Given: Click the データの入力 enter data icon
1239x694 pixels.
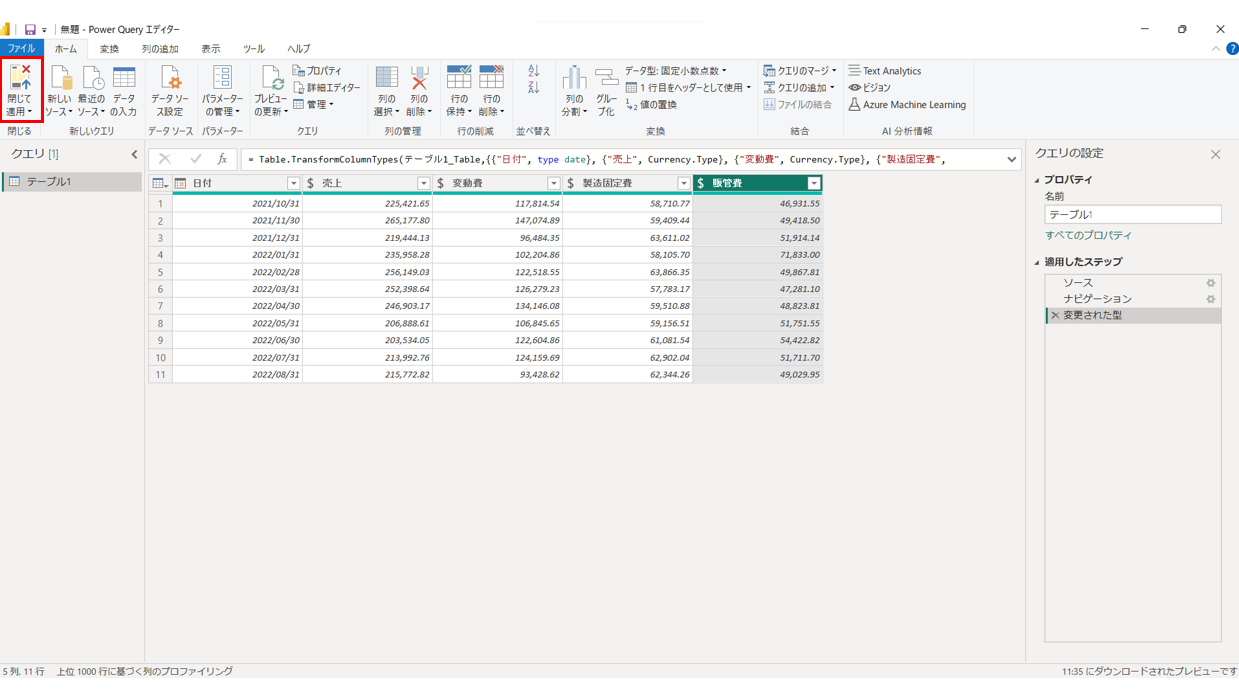Looking at the screenshot, I should click(124, 78).
